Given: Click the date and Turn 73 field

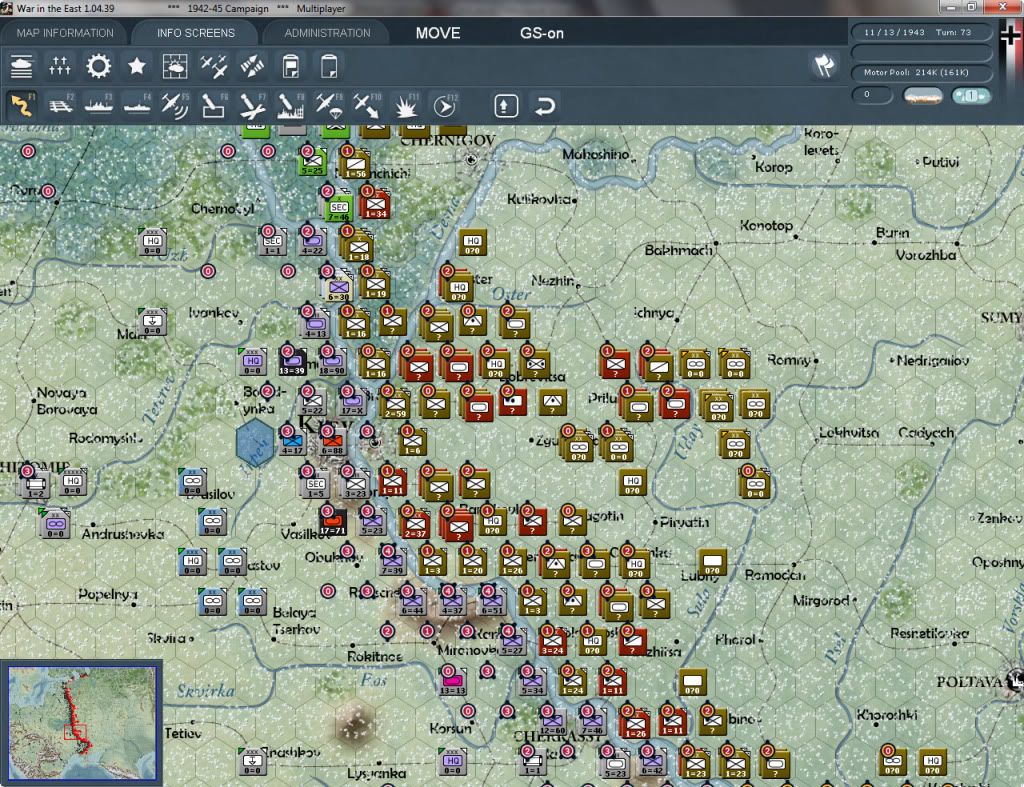Looking at the screenshot, I should (921, 32).
